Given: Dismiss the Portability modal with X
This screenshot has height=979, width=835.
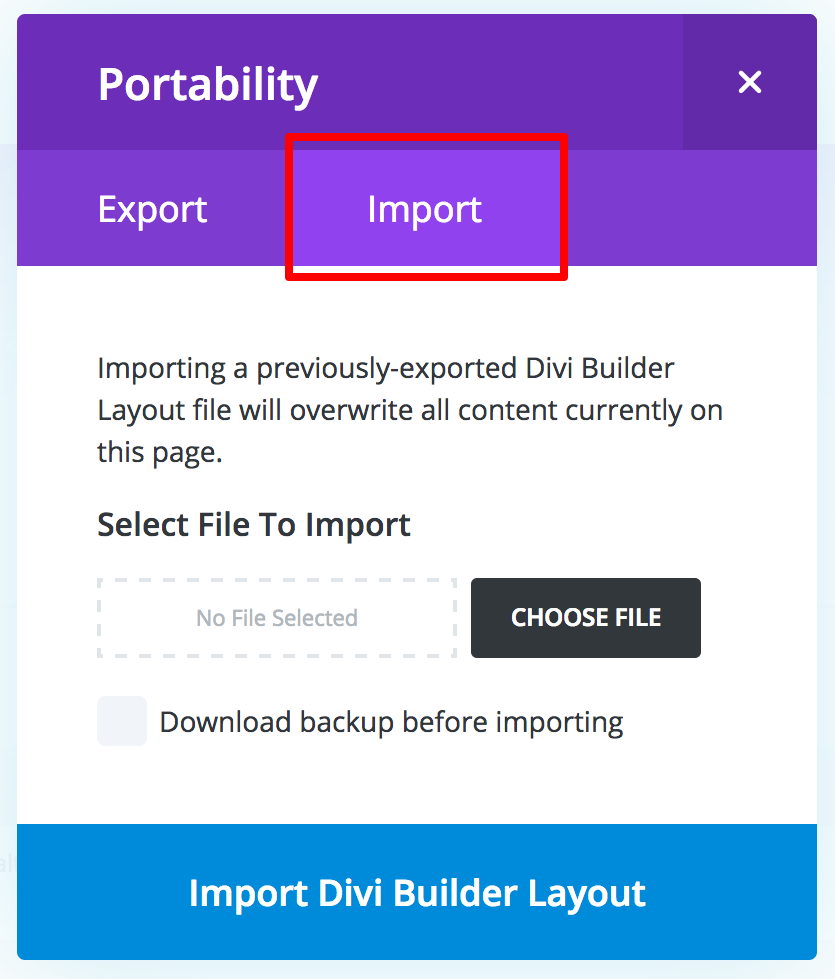Looking at the screenshot, I should (x=749, y=82).
